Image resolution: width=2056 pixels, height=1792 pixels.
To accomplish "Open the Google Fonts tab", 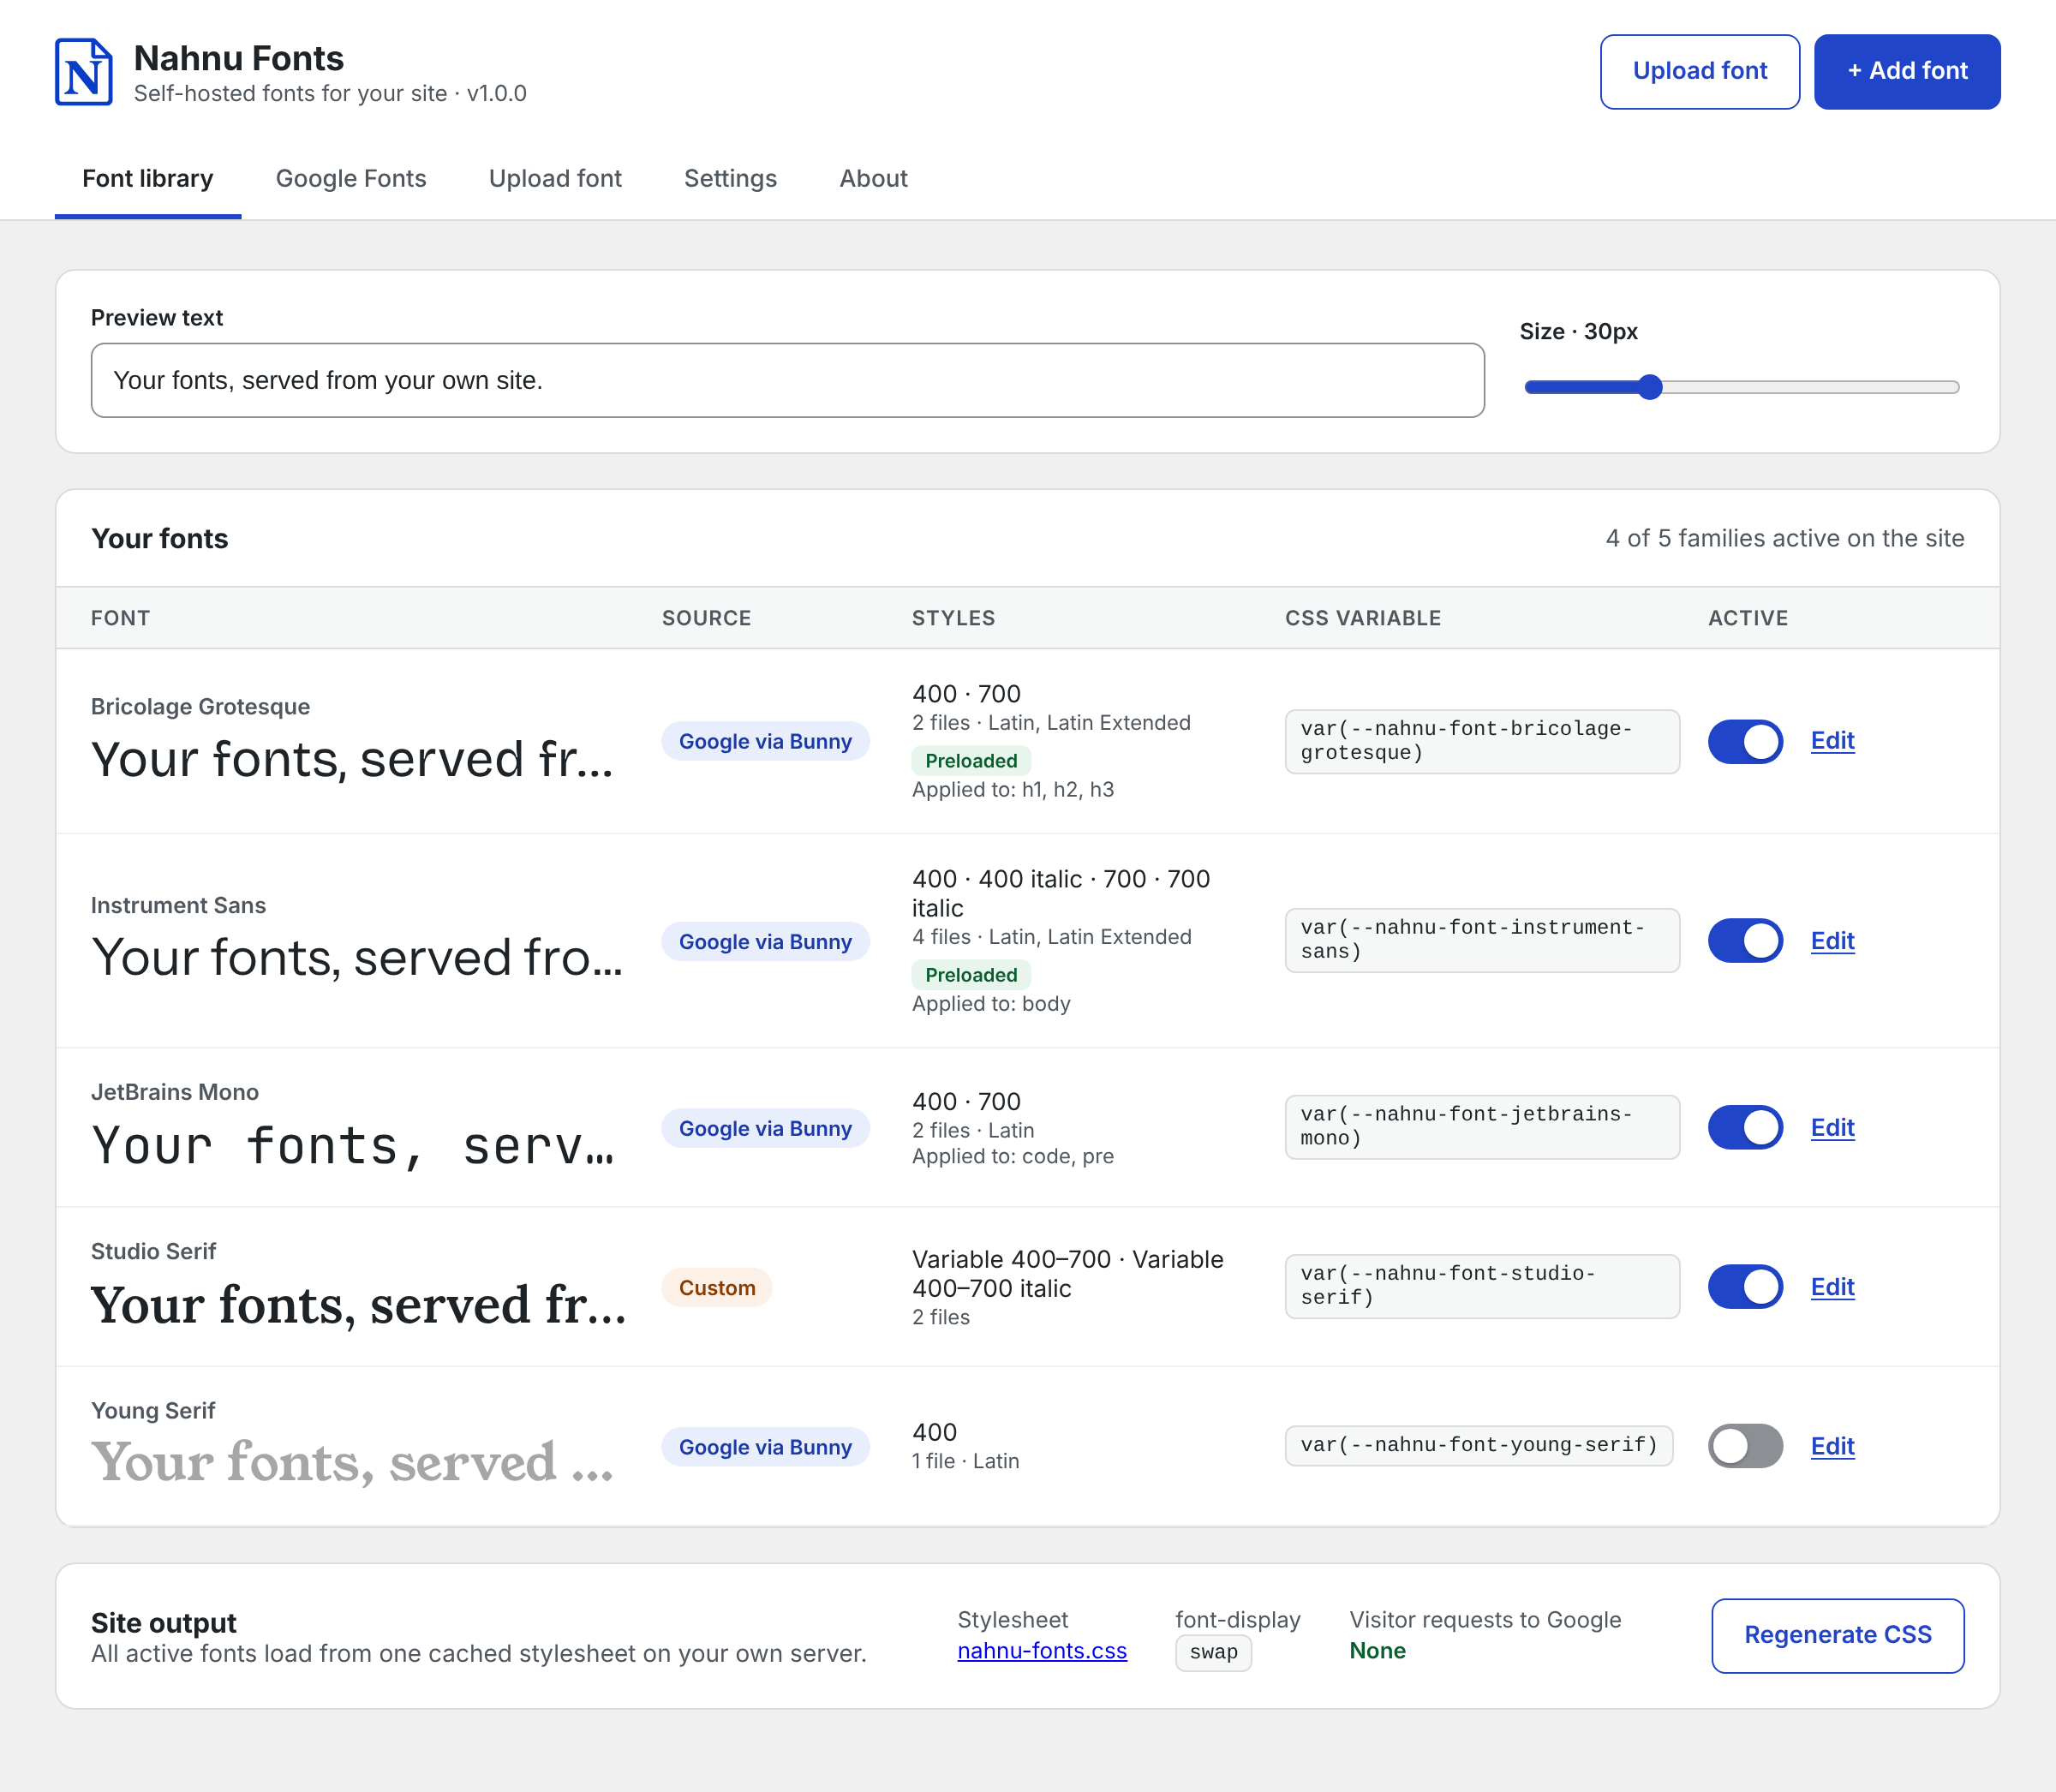I will [x=351, y=179].
